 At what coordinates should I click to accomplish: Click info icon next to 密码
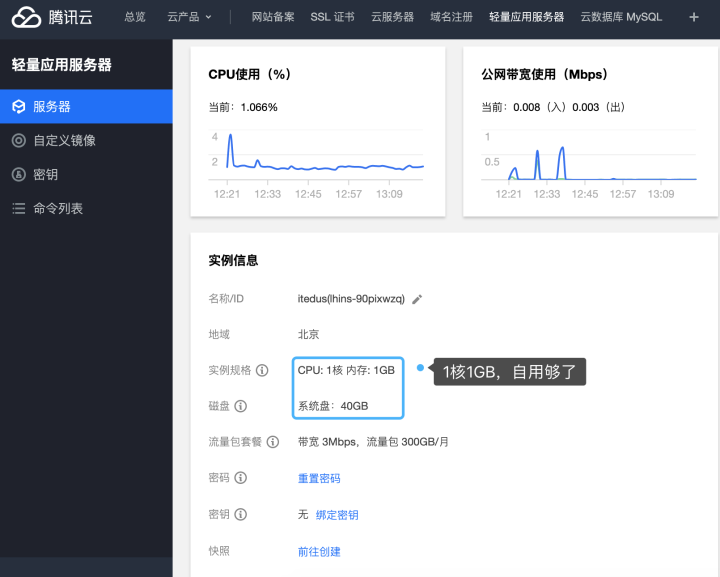point(241,478)
